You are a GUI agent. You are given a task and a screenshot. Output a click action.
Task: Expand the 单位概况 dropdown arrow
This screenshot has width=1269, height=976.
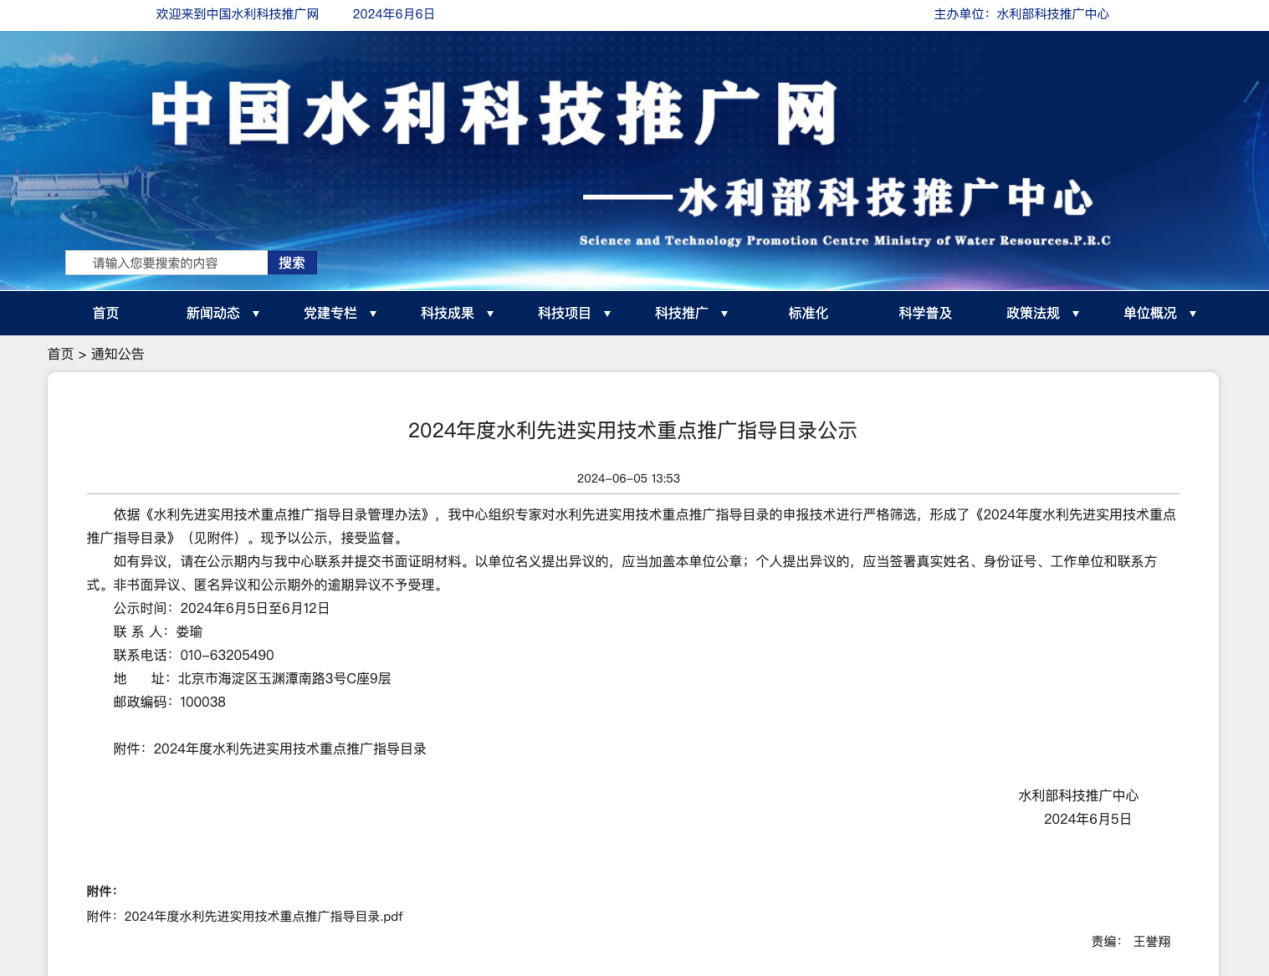1193,314
